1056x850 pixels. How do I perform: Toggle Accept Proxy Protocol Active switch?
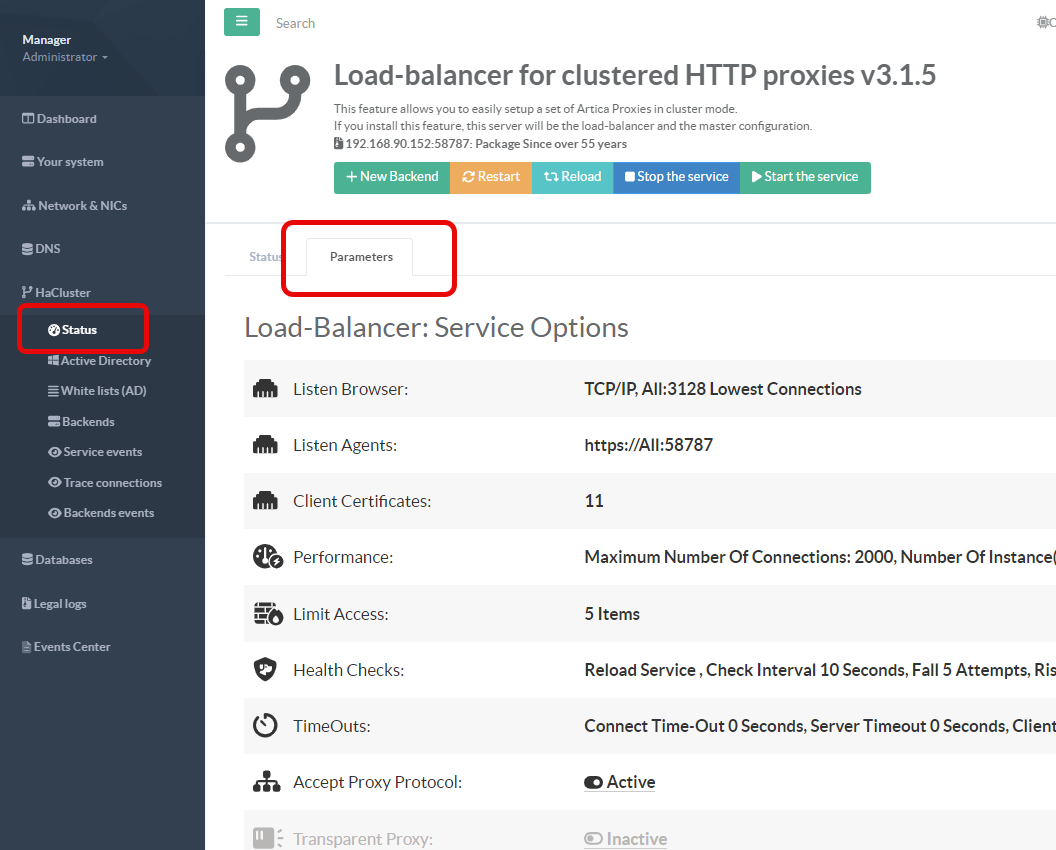tap(594, 783)
